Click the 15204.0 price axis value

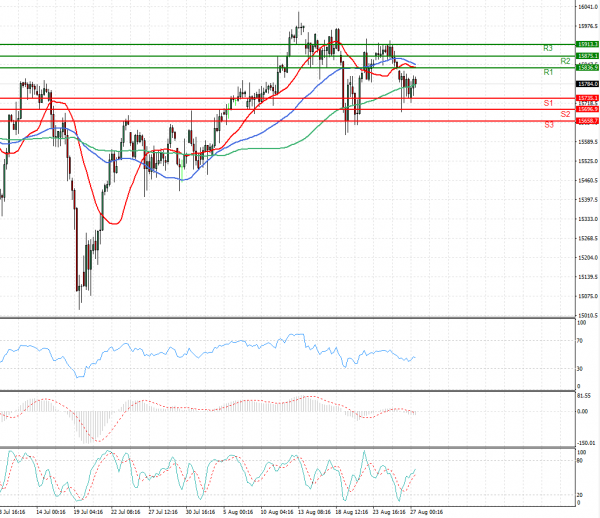(588, 257)
